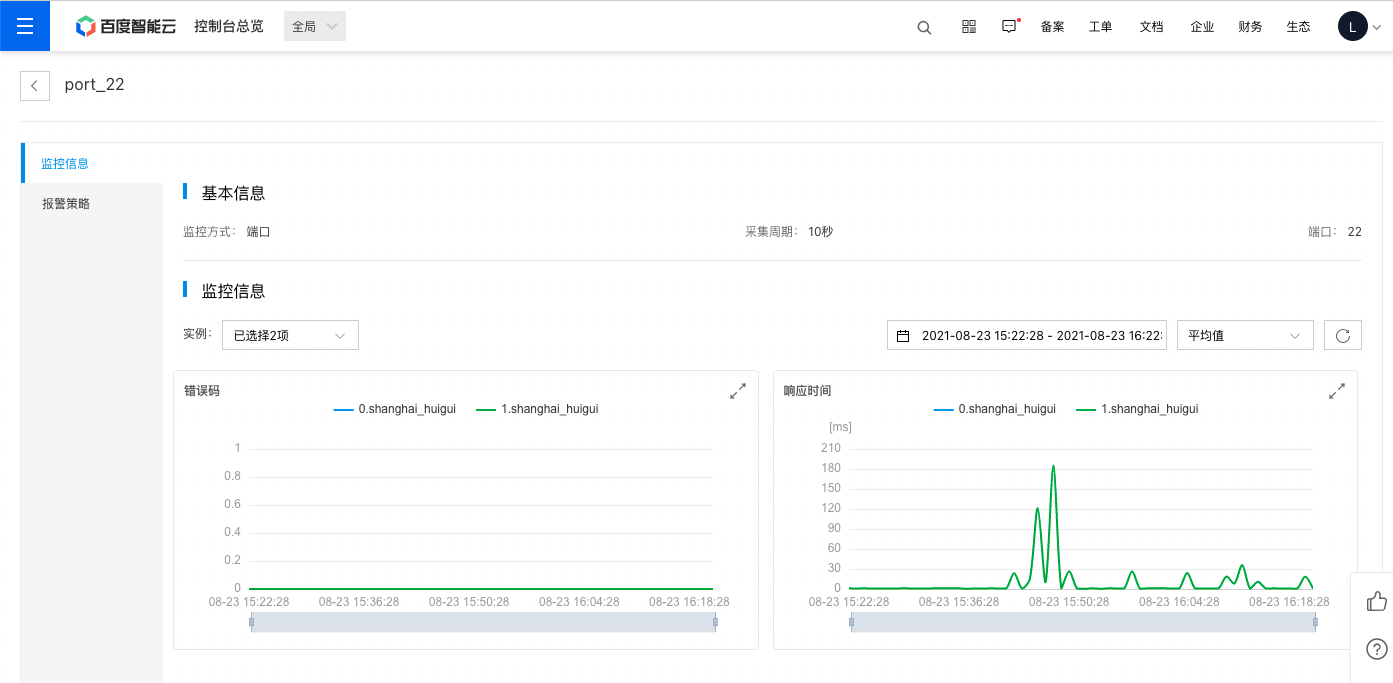Refresh the monitoring charts

[x=1343, y=335]
